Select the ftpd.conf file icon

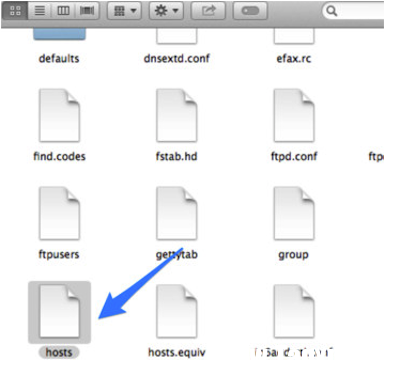(294, 115)
